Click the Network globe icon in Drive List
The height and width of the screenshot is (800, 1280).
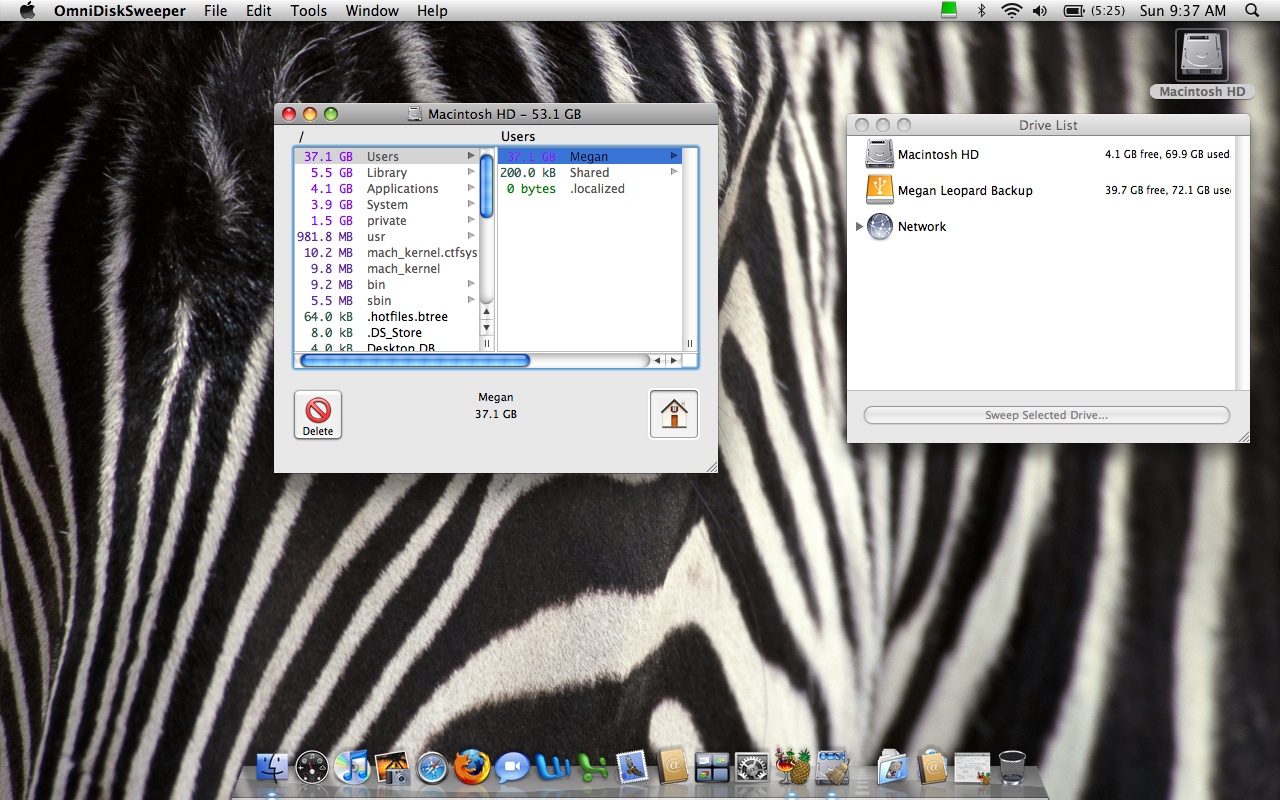880,226
